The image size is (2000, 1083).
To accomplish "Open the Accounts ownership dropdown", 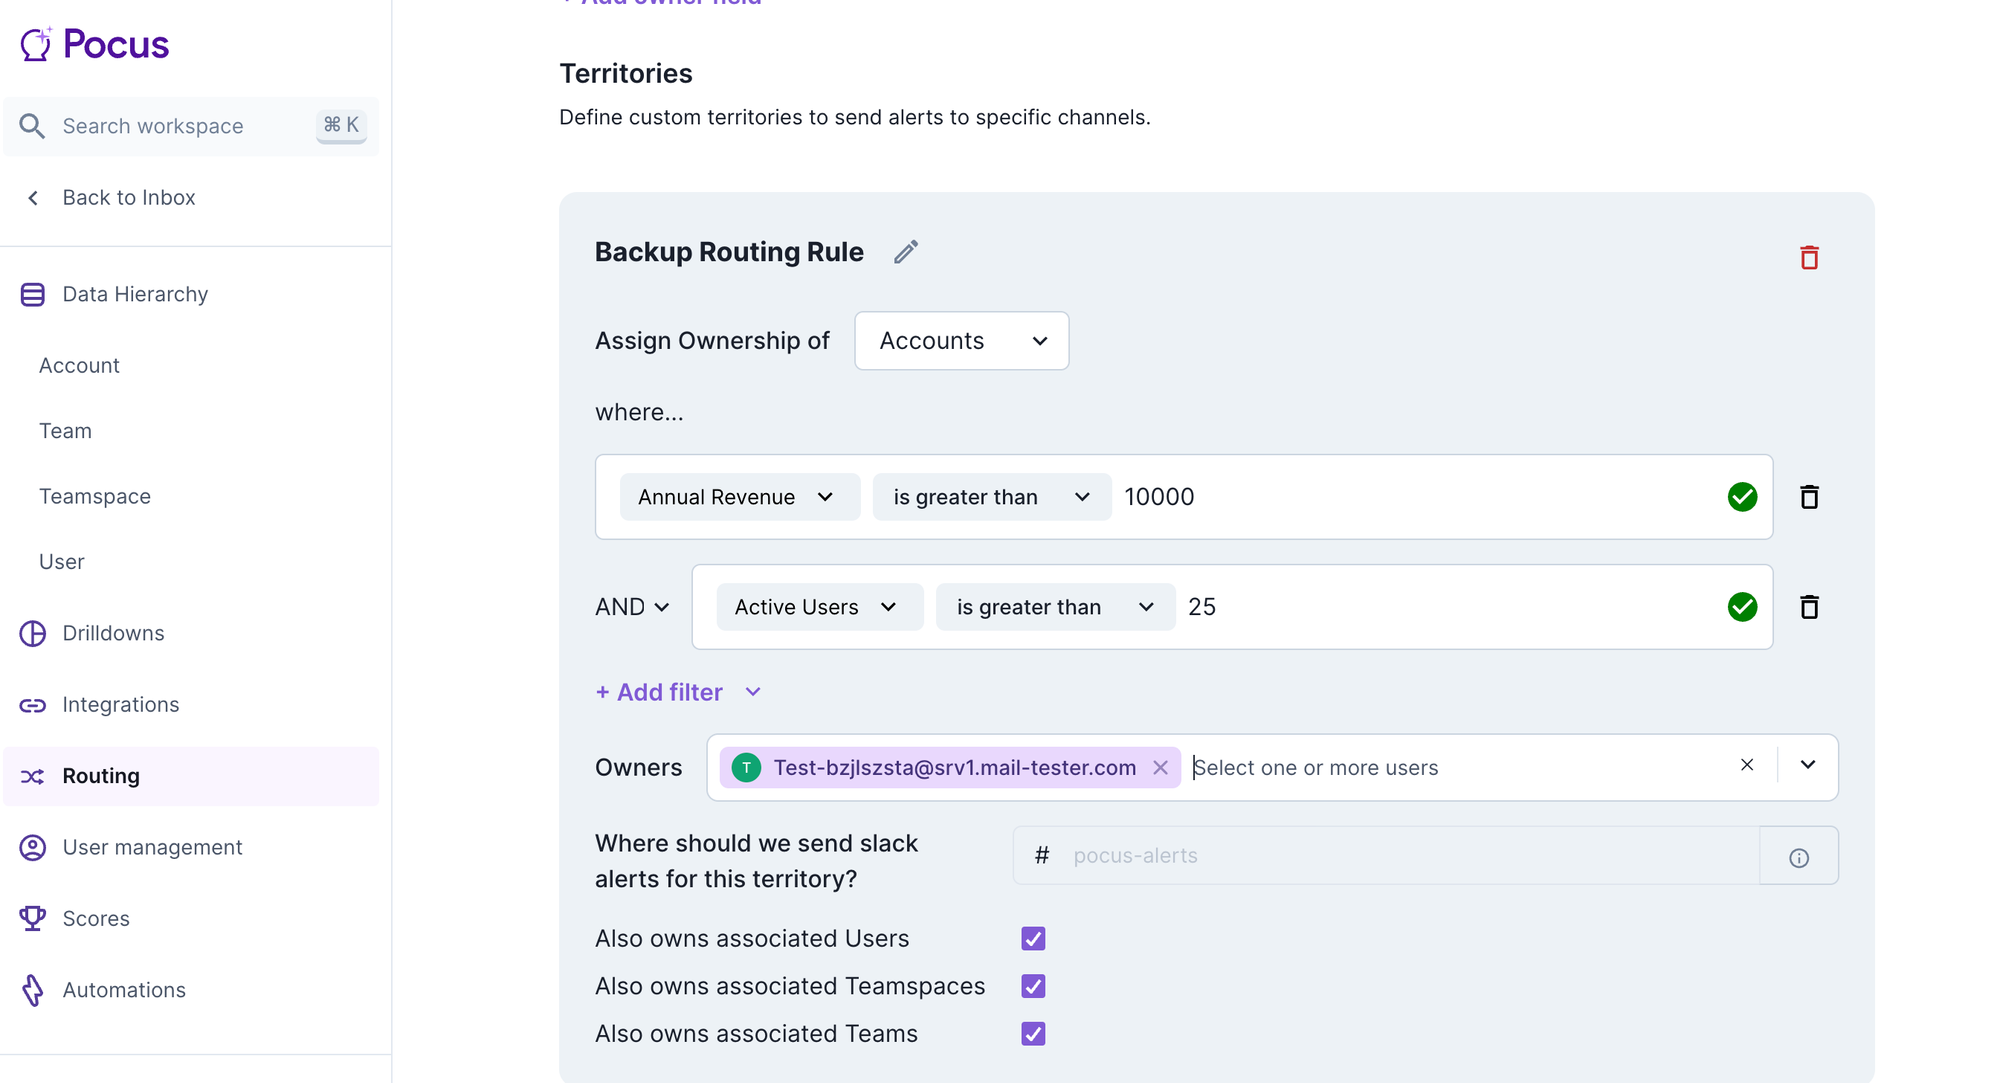I will pos(961,341).
